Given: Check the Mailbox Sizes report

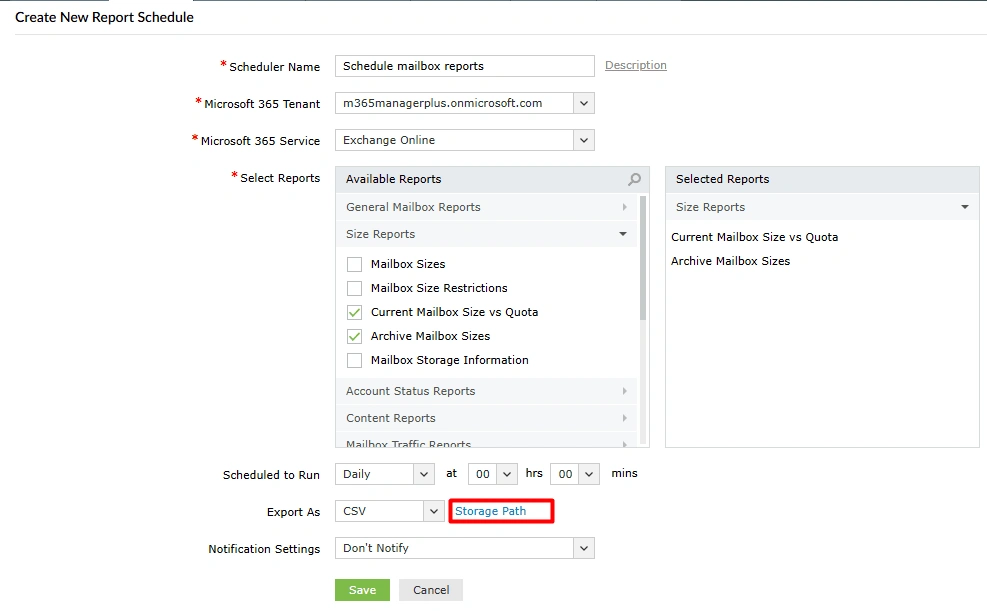Looking at the screenshot, I should [354, 263].
